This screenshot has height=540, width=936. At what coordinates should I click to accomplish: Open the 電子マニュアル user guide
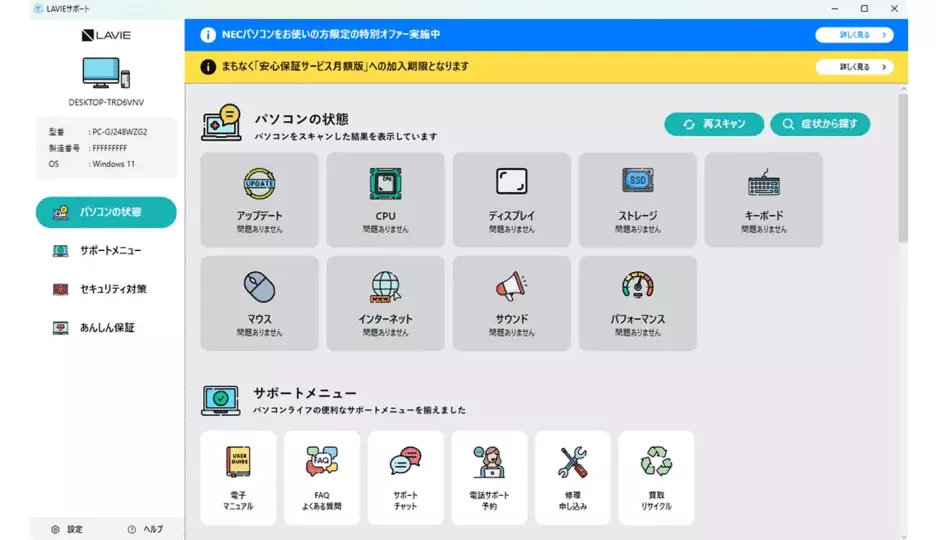(238, 477)
